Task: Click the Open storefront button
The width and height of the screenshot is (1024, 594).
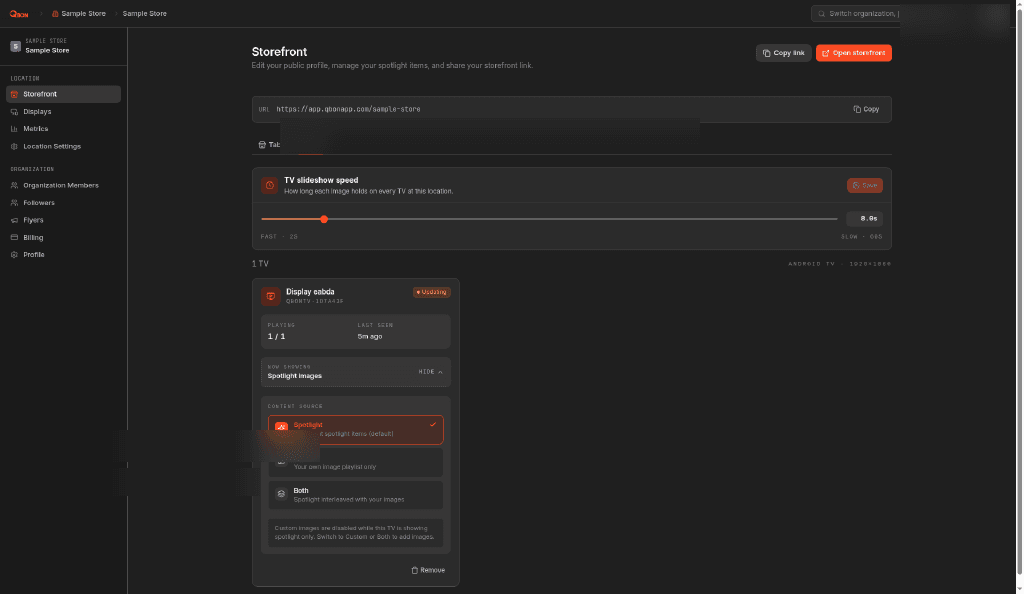Action: 854,53
